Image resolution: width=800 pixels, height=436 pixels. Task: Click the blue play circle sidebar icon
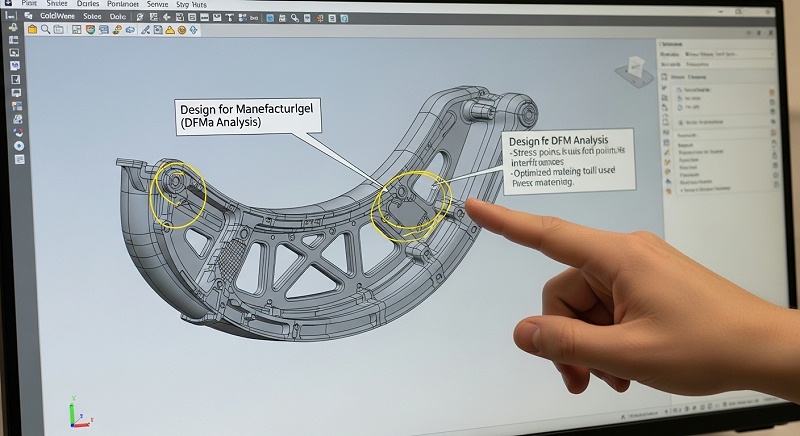click(x=19, y=146)
